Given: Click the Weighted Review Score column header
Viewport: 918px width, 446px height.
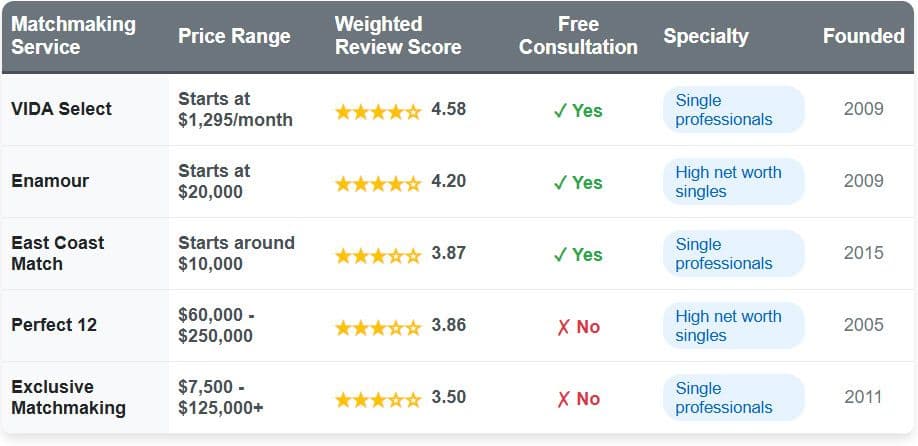Looking at the screenshot, I should click(x=398, y=36).
